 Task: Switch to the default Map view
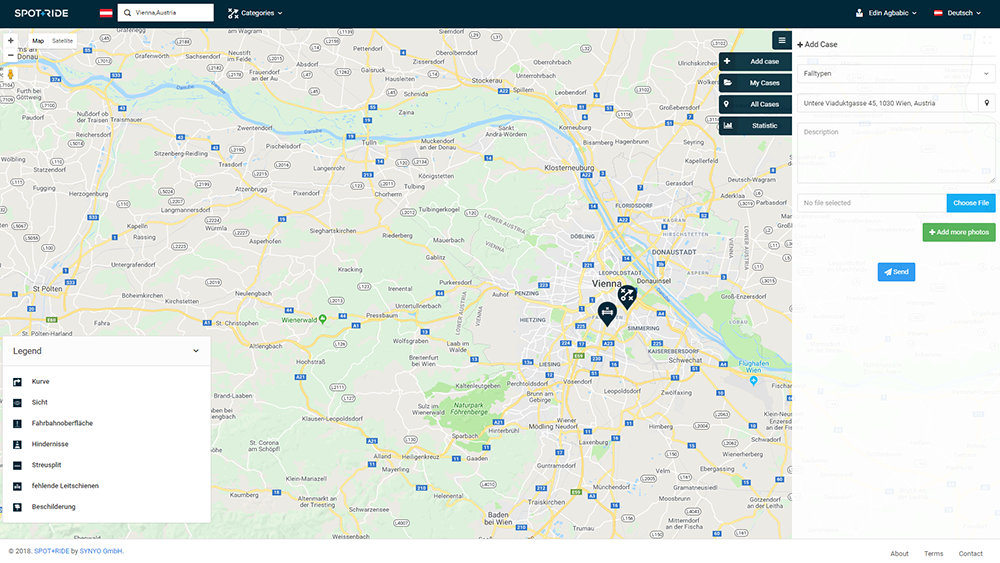click(x=38, y=41)
